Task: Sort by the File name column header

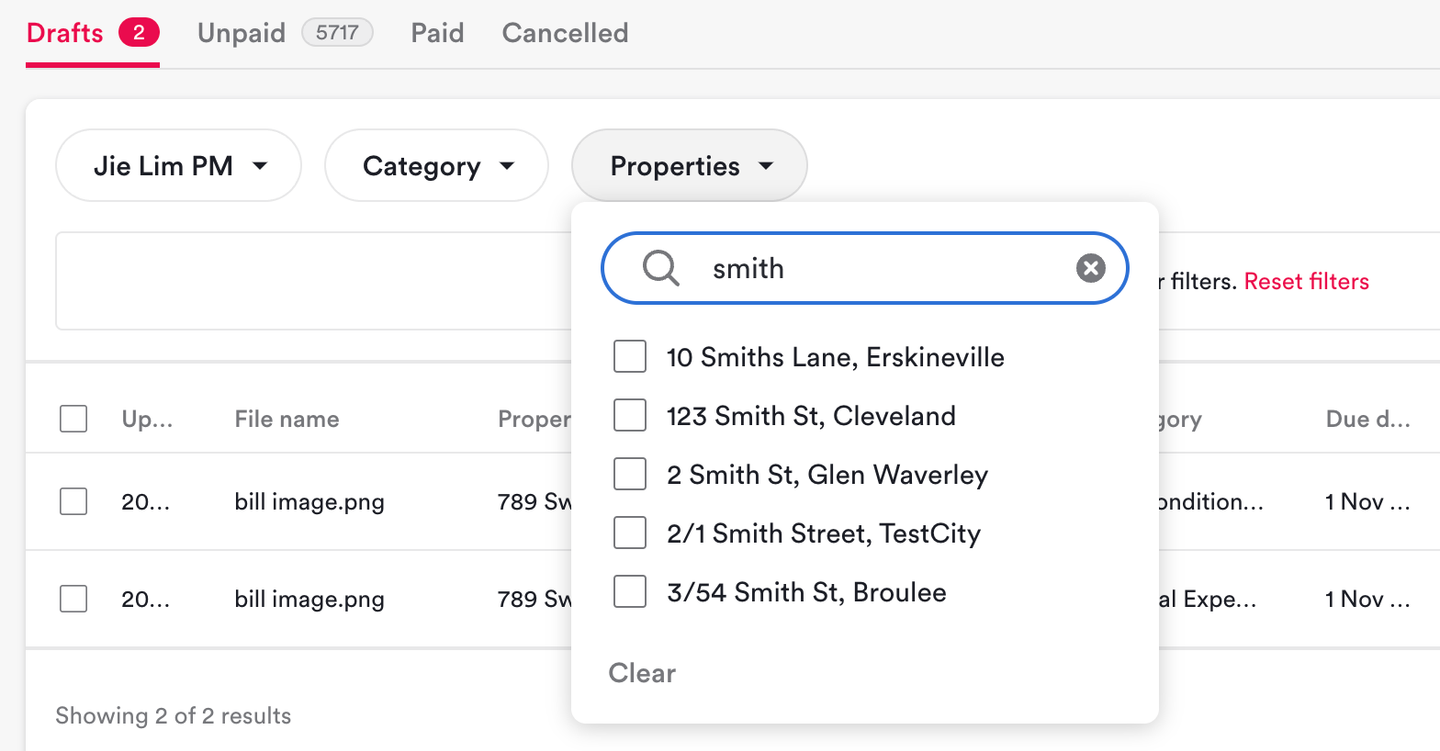Action: (x=287, y=419)
